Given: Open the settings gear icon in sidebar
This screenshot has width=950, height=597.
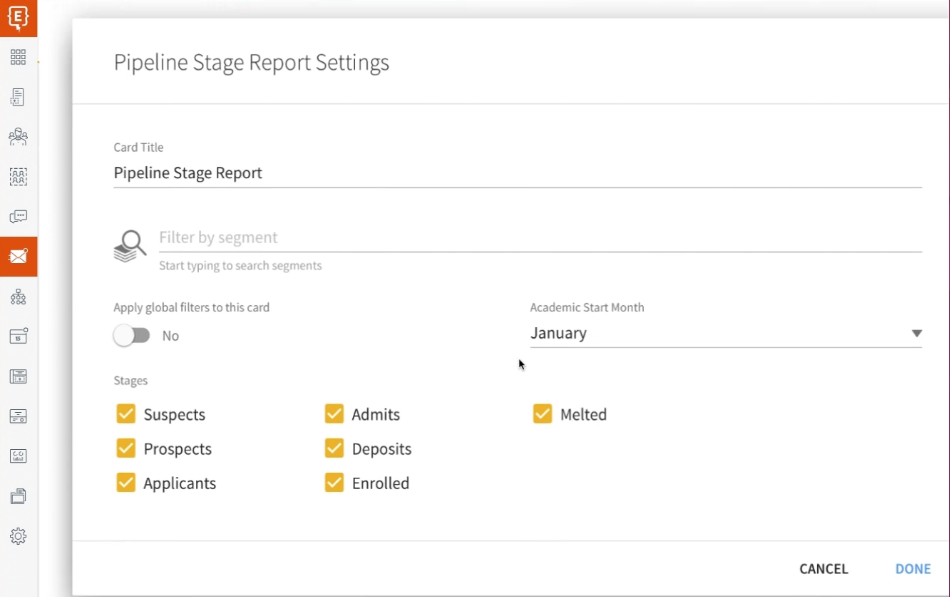Looking at the screenshot, I should tap(18, 536).
